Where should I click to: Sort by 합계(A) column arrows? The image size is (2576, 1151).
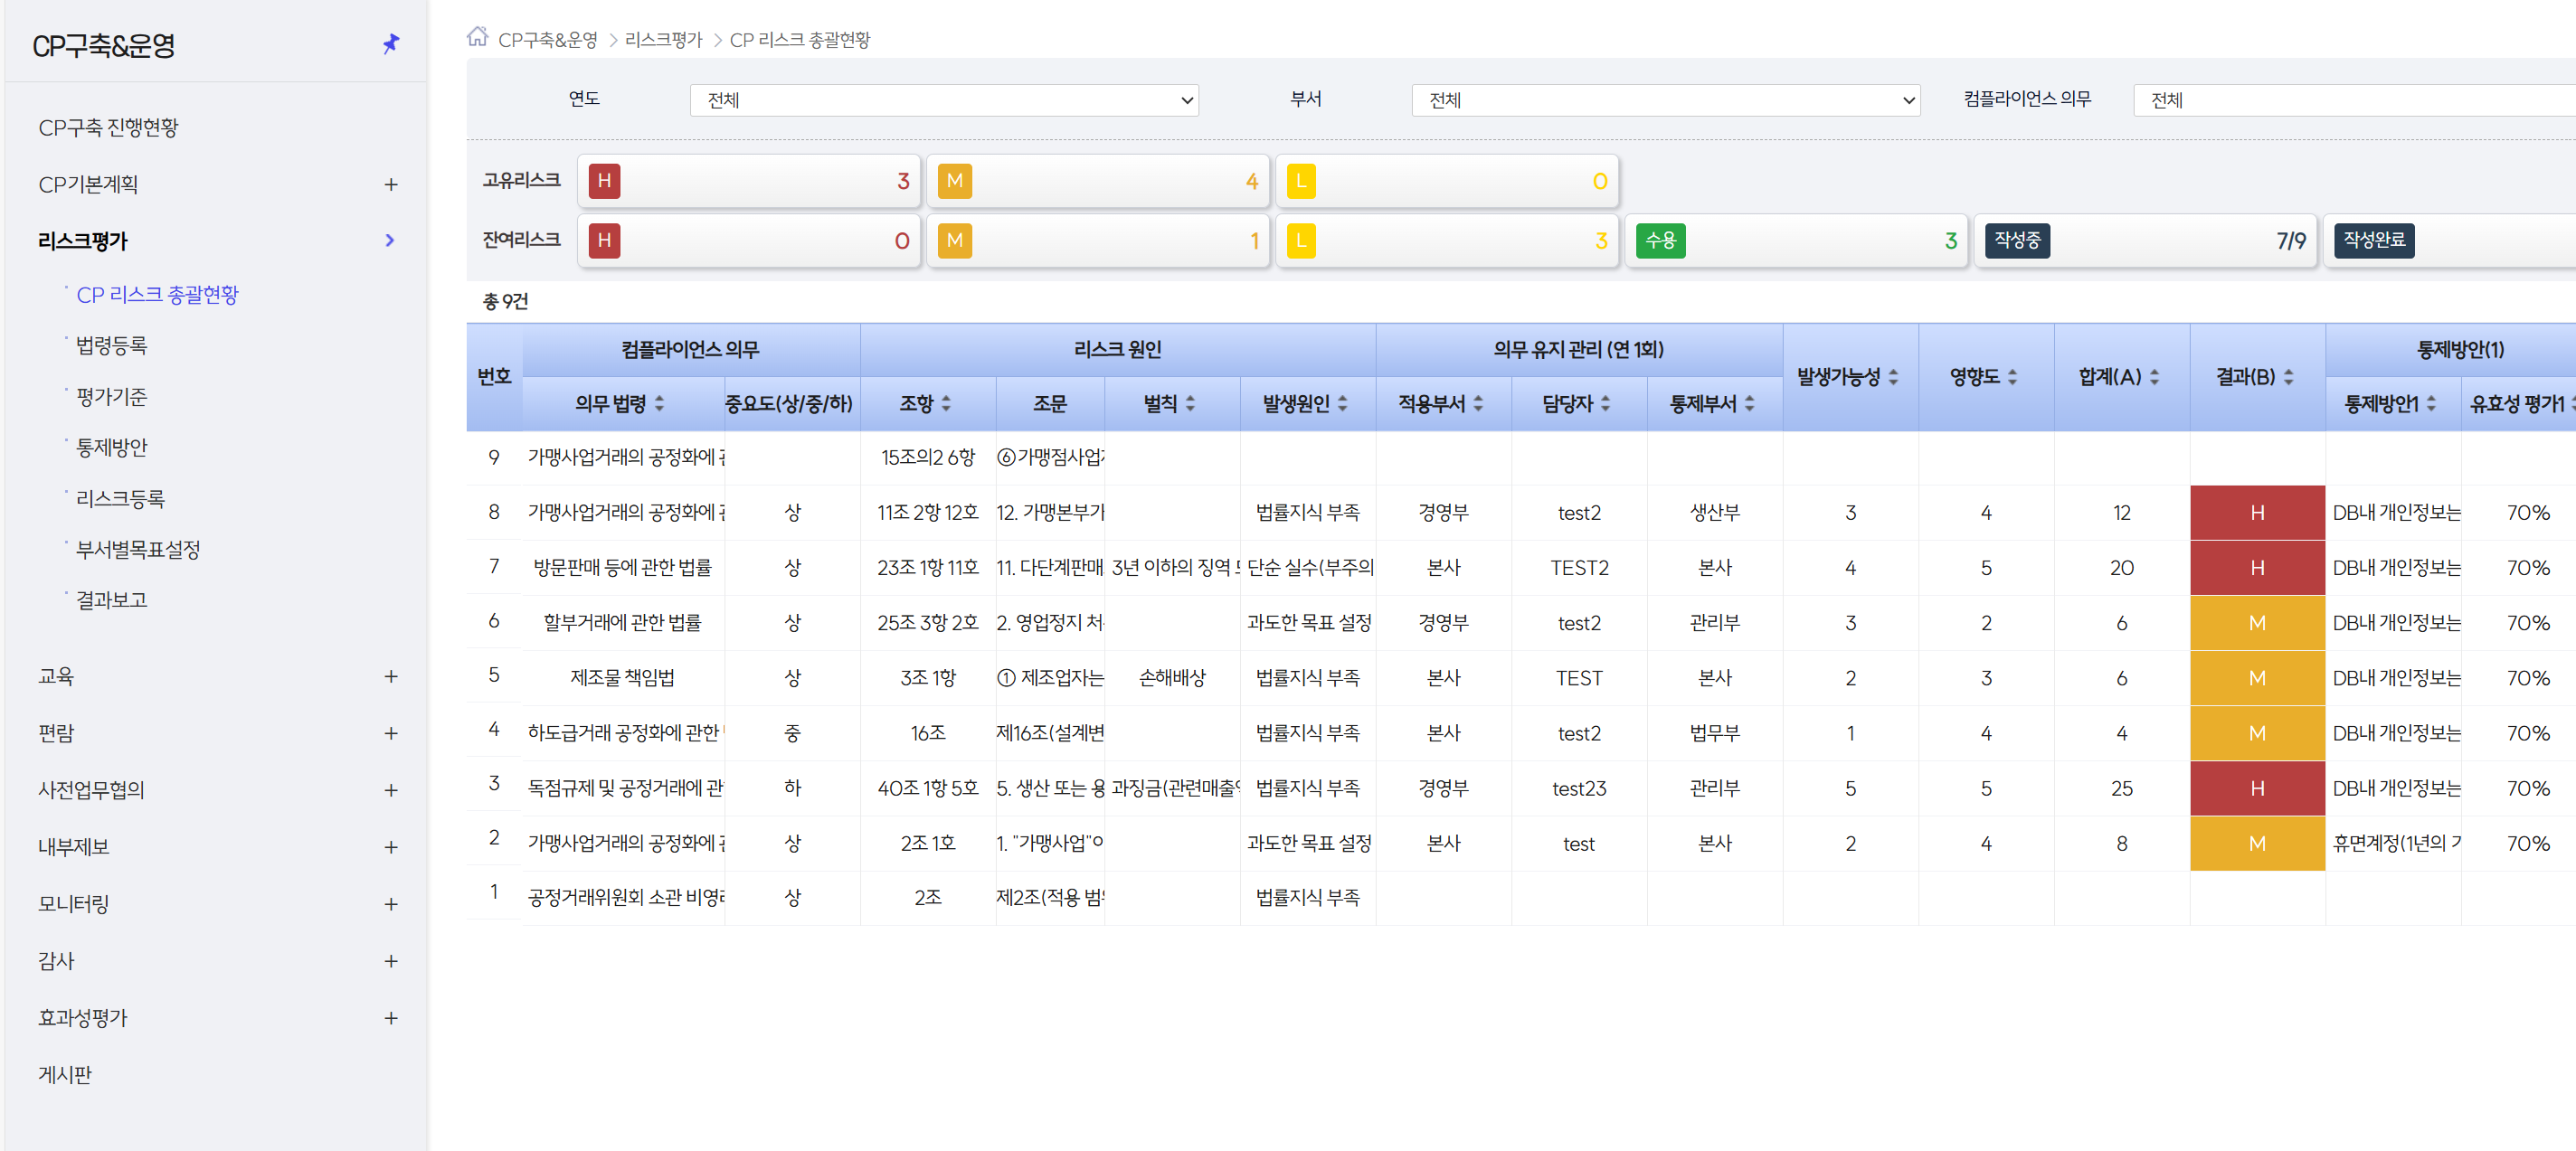pyautogui.click(x=2154, y=377)
